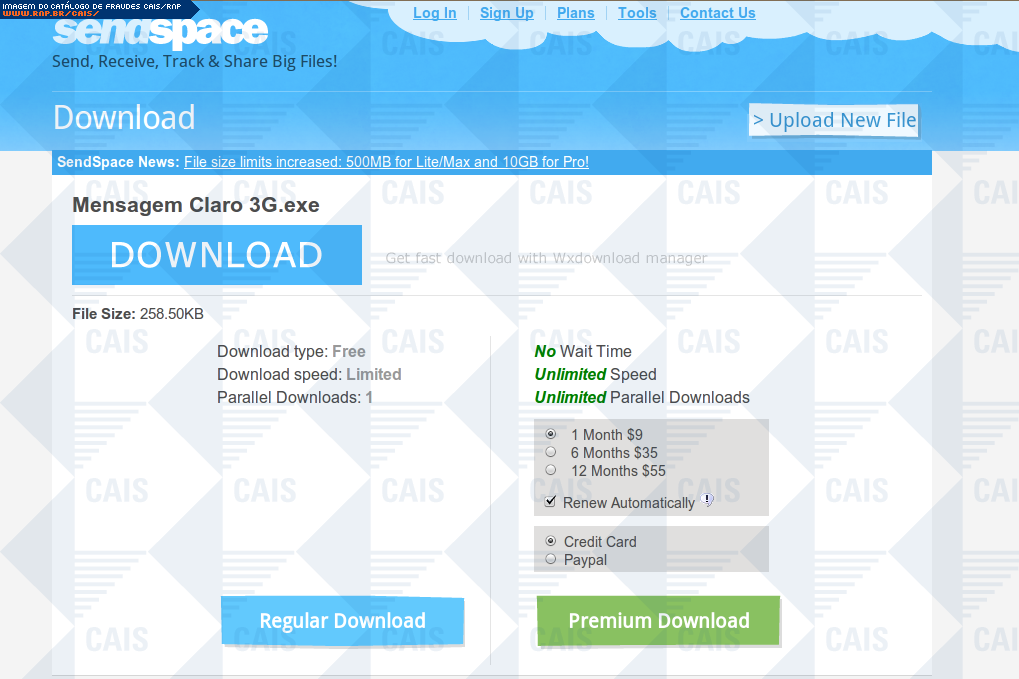Image resolution: width=1019 pixels, height=679 pixels.
Task: Click the Mensagem Claro 3G.exe file name
Action: tap(196, 205)
